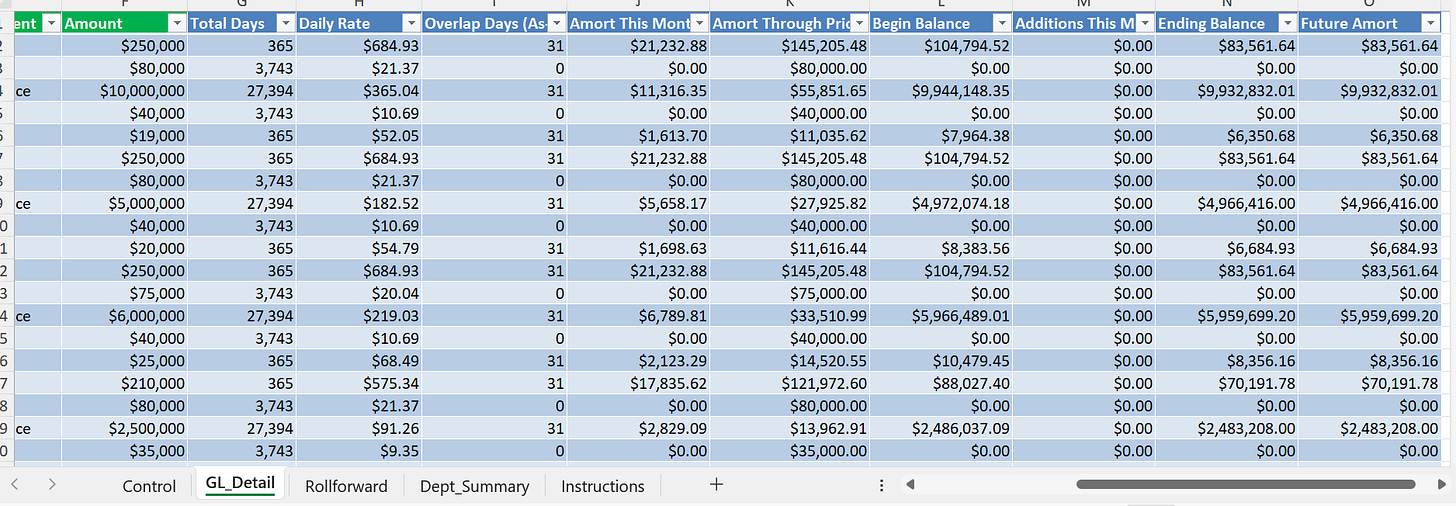Open the Amort Through Prior filter dropdown
Viewport: 1456px width, 506px height.
[859, 23]
